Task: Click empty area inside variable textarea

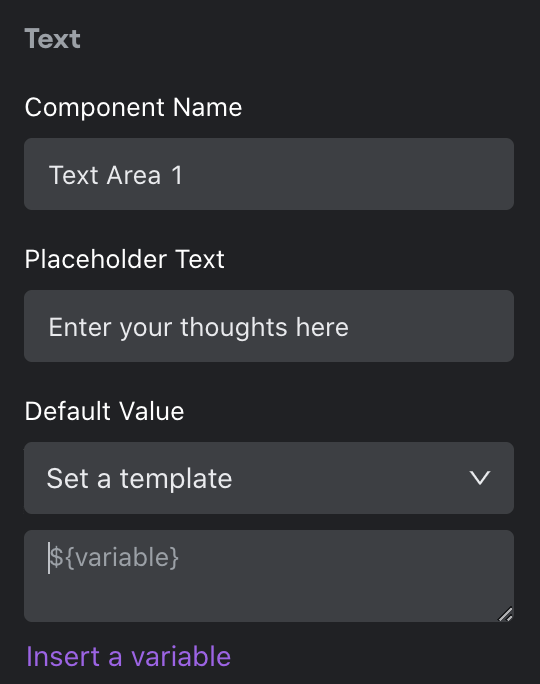Action: pyautogui.click(x=305, y=593)
